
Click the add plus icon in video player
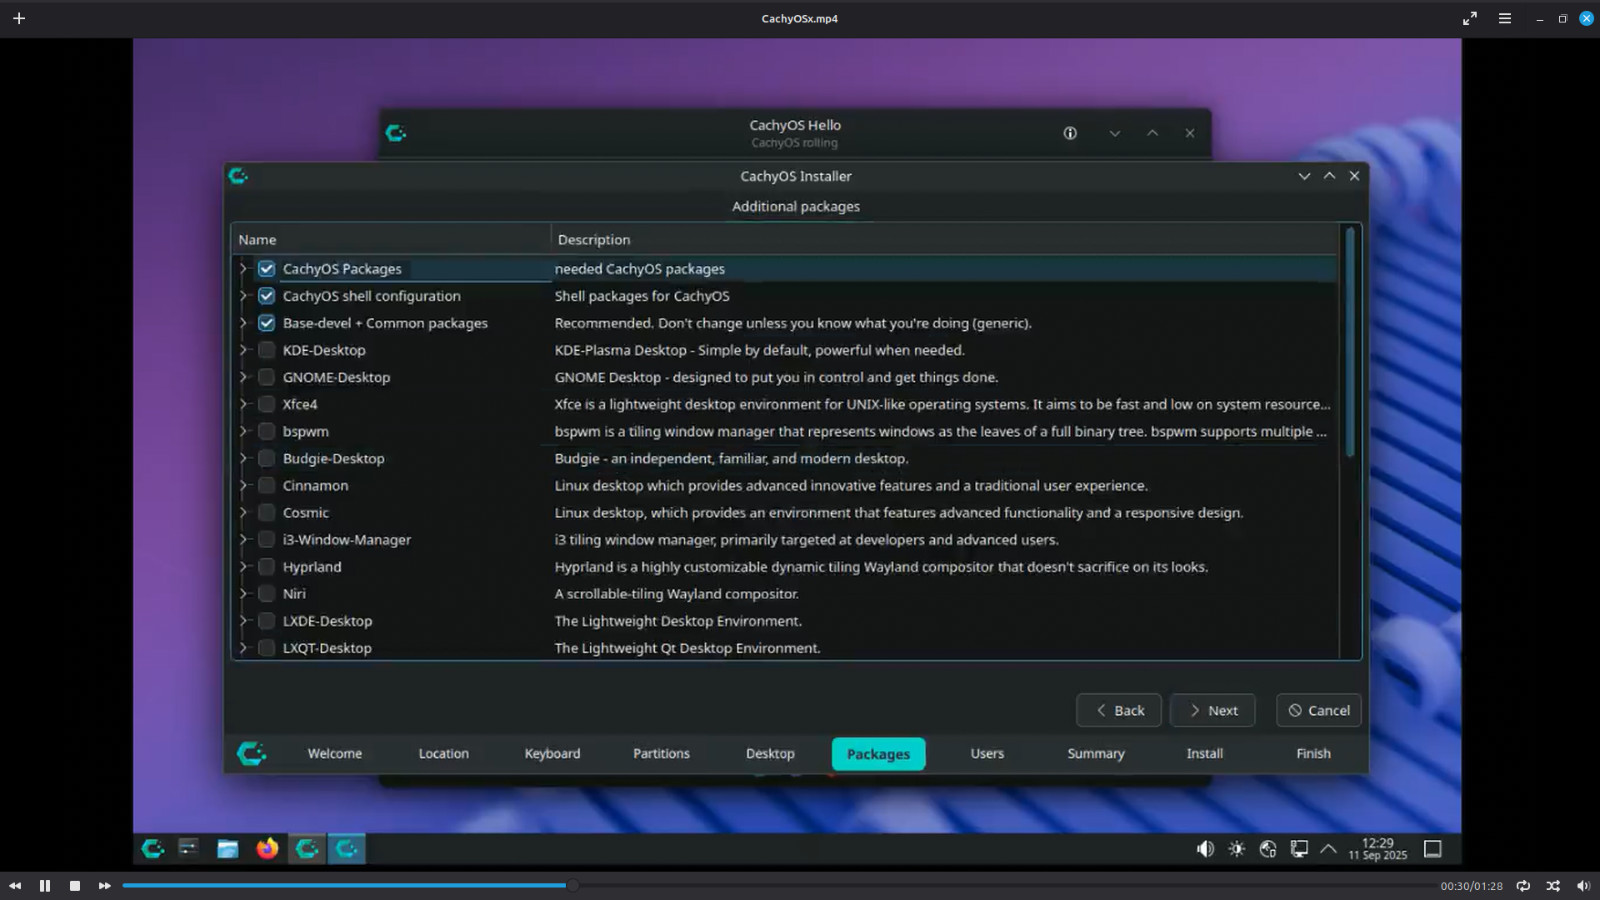(19, 18)
